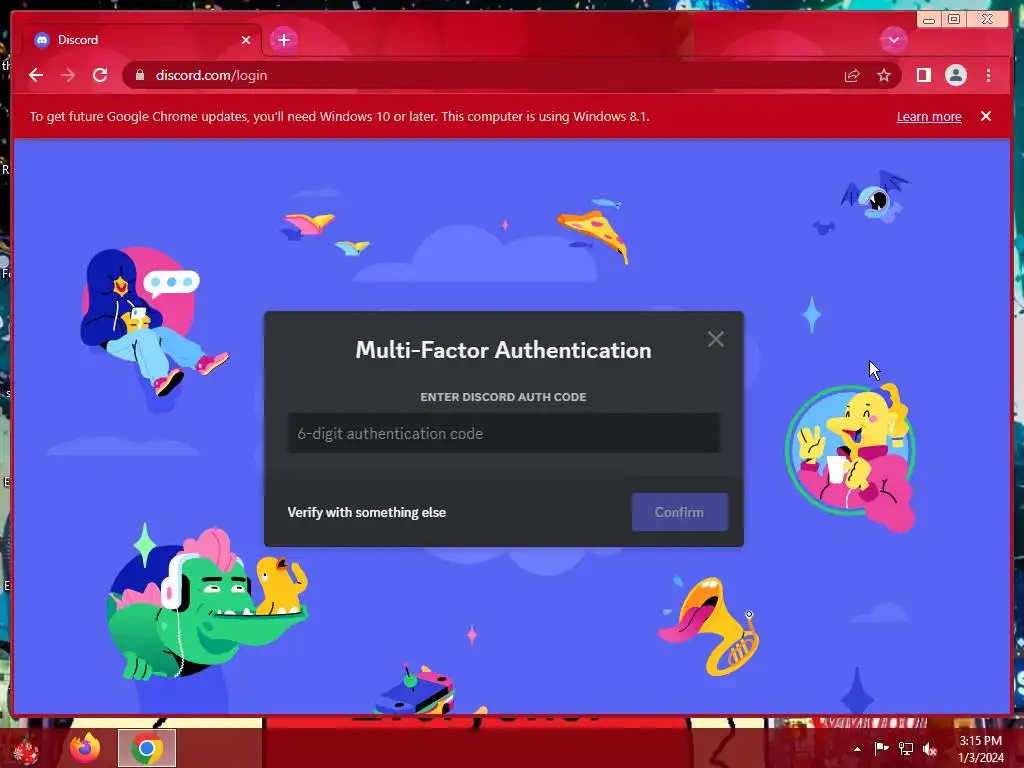
Task: Open a new tab
Action: 283,40
